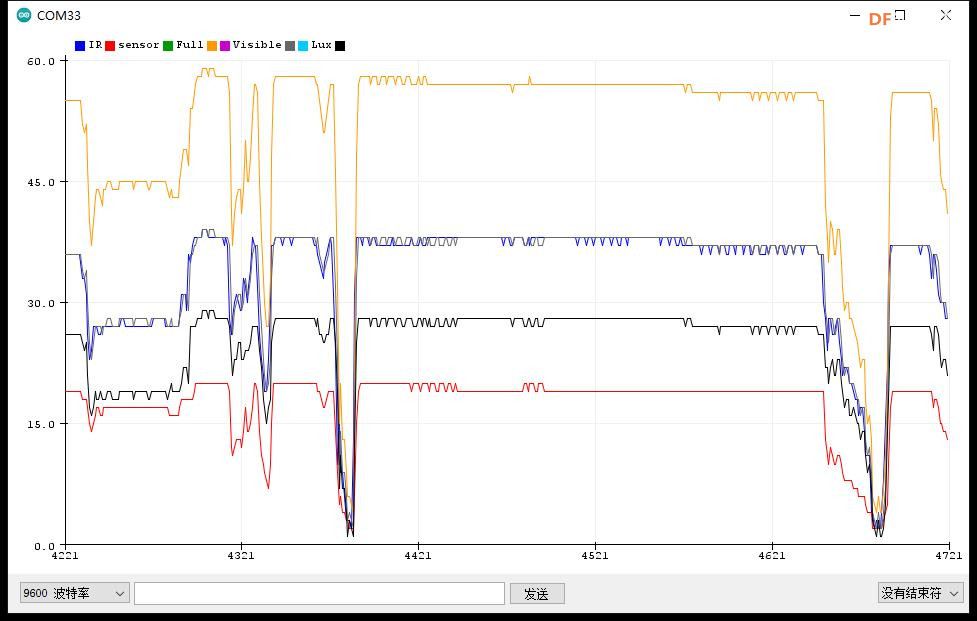Click the cyan swatch before Lux

tap(303, 45)
